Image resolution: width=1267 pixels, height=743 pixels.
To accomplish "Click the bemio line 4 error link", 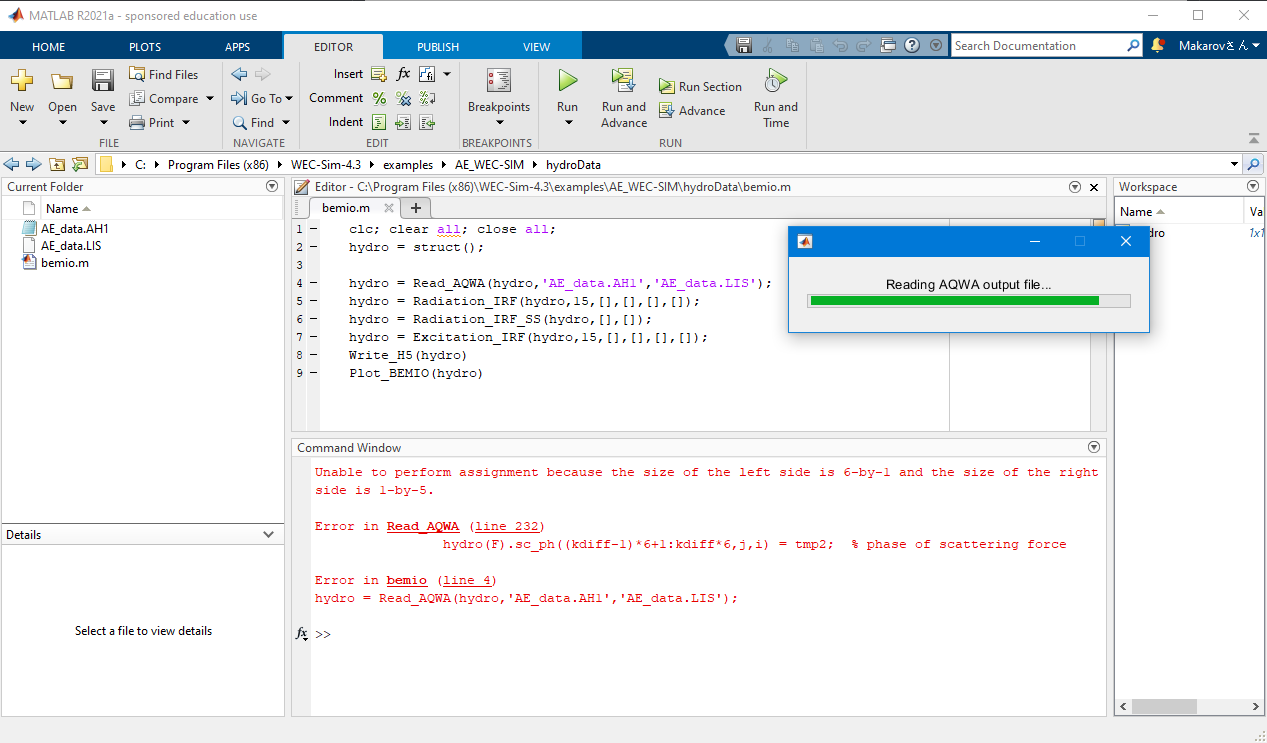I will pyautogui.click(x=467, y=579).
